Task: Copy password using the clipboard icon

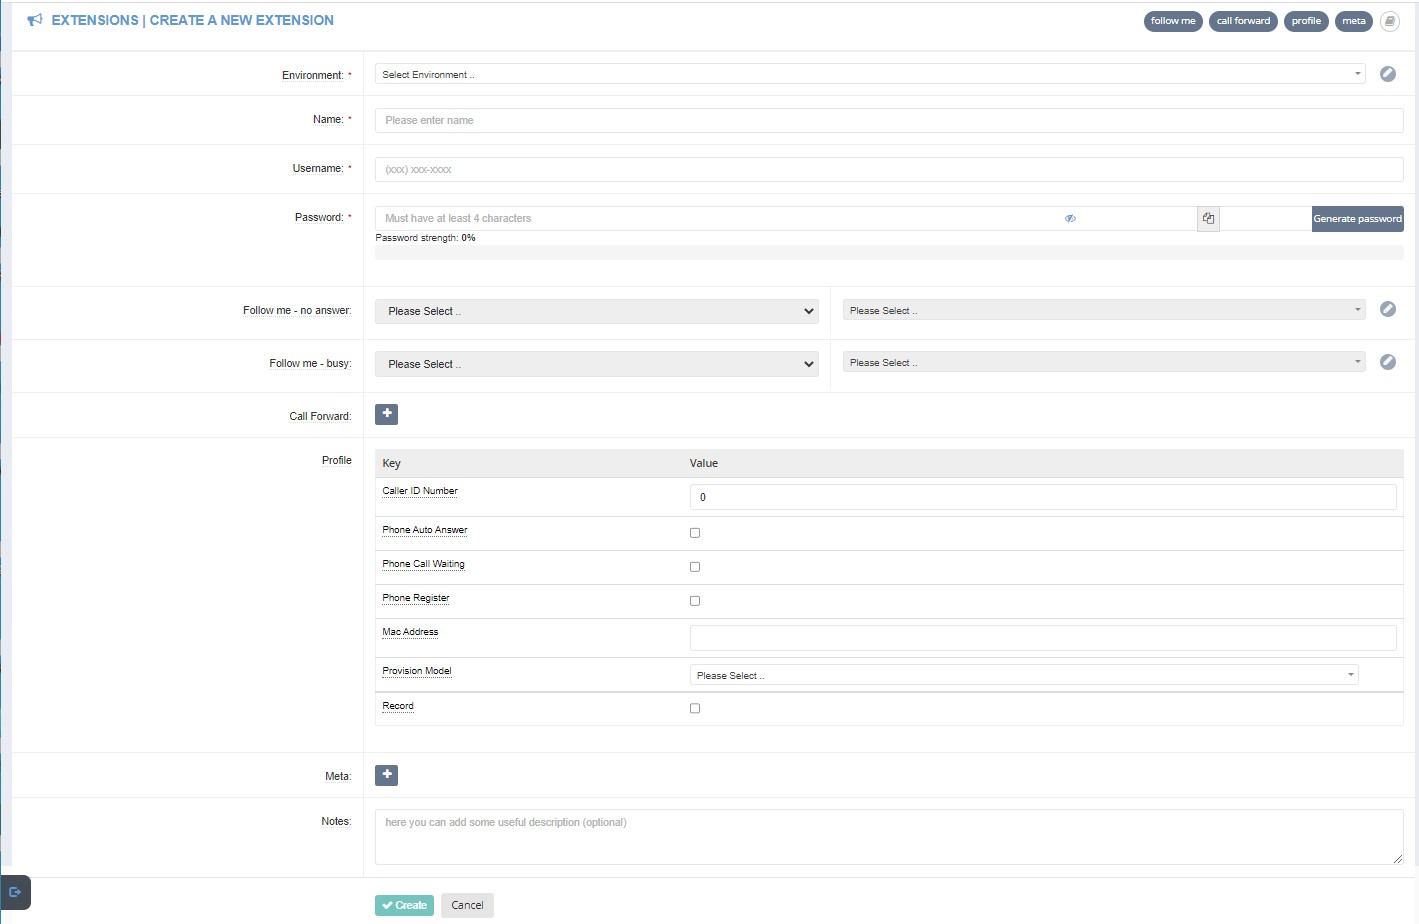Action: tap(1209, 218)
